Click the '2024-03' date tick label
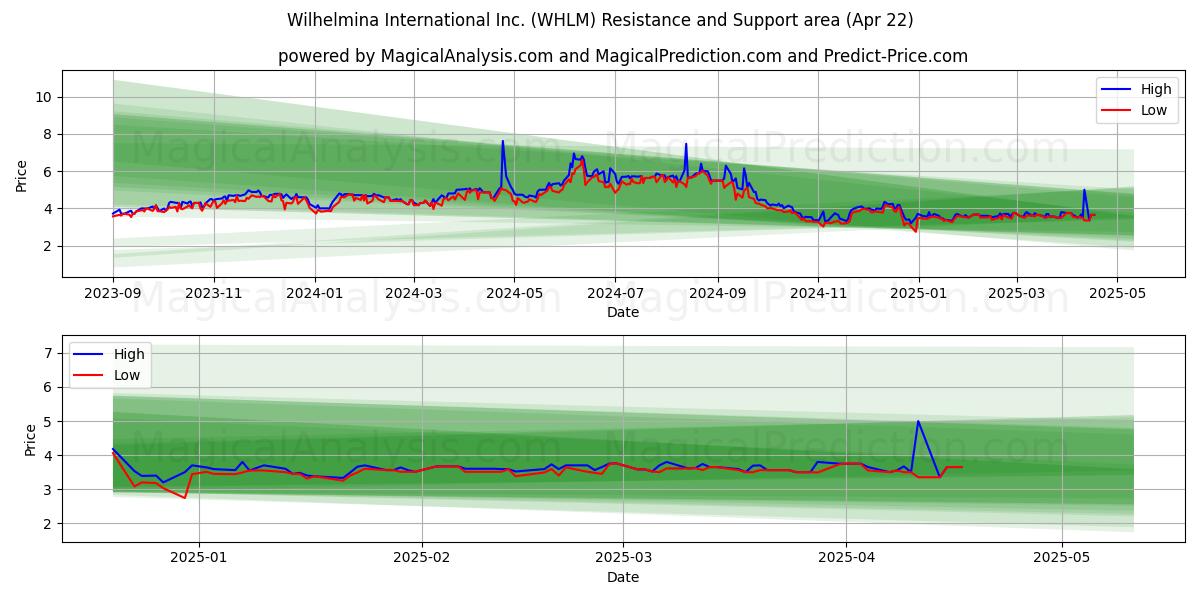 coord(414,294)
